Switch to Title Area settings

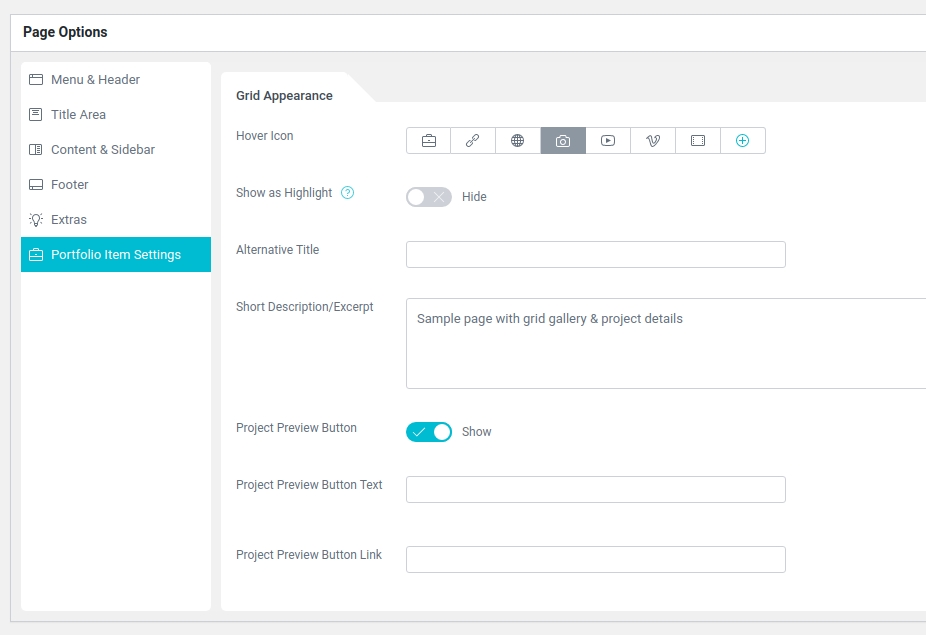pos(78,115)
